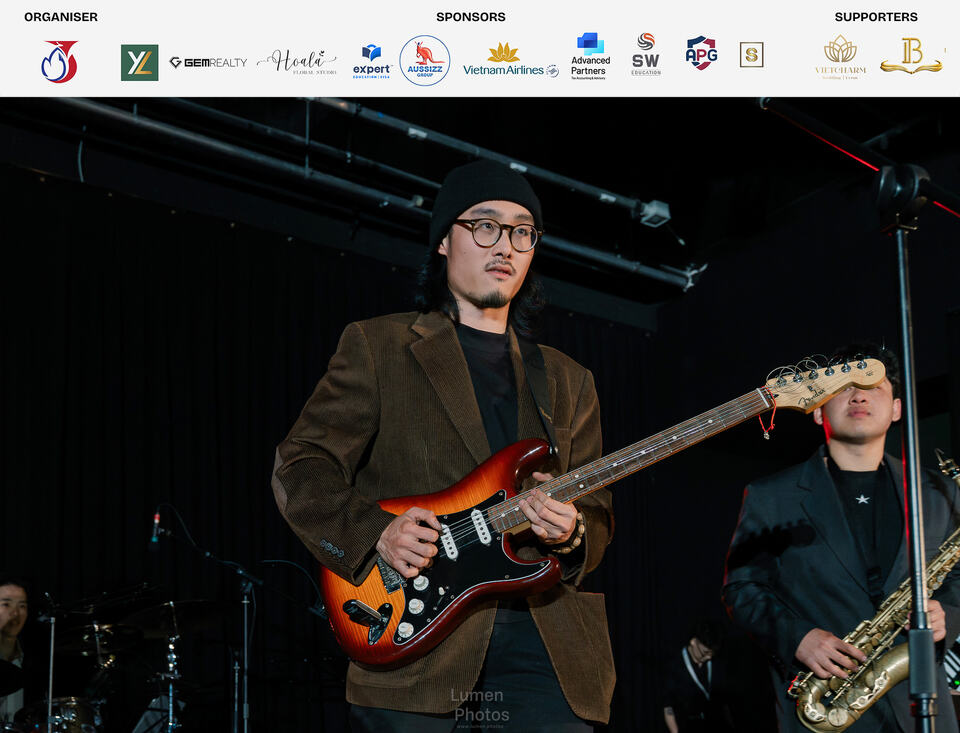960x733 pixels.
Task: Click the Hoala Floral Studio logo
Action: click(297, 62)
